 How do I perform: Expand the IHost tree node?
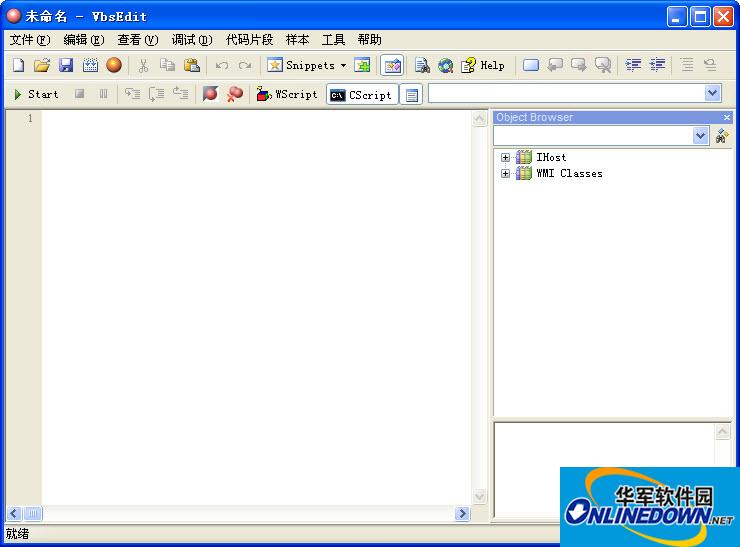pos(505,157)
